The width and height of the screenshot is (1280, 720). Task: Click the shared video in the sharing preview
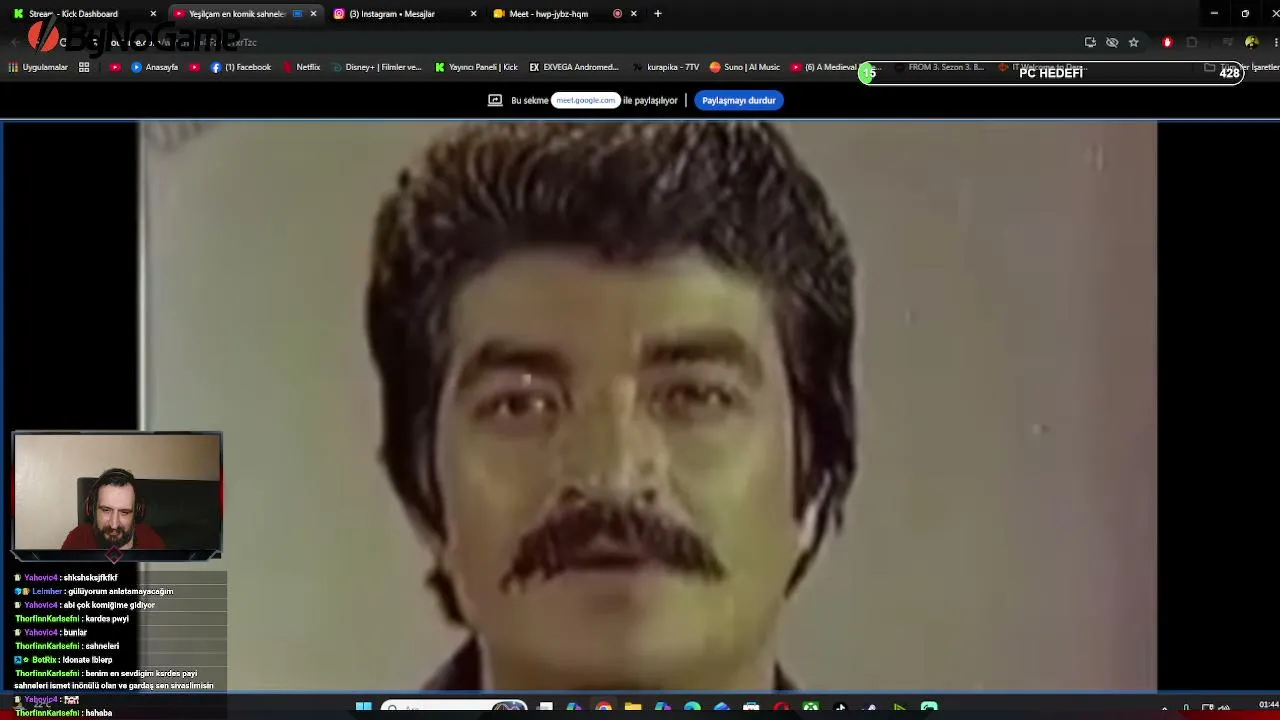[x=647, y=405]
